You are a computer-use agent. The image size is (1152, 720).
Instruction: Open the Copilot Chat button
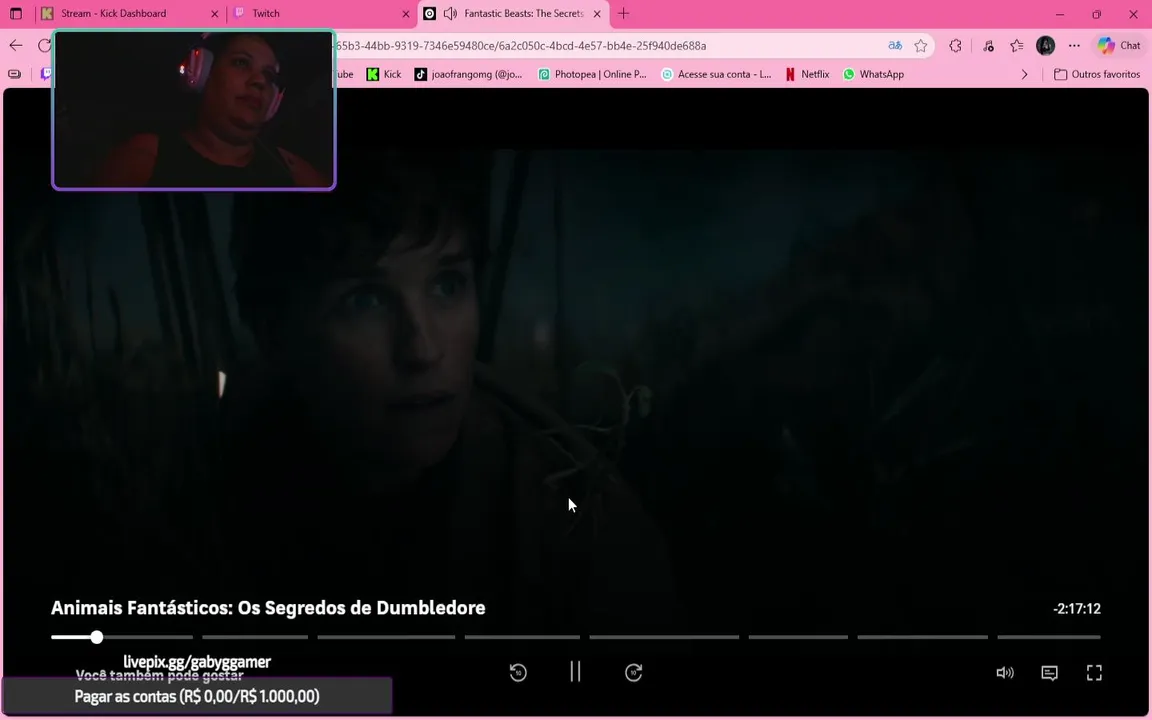(1119, 46)
